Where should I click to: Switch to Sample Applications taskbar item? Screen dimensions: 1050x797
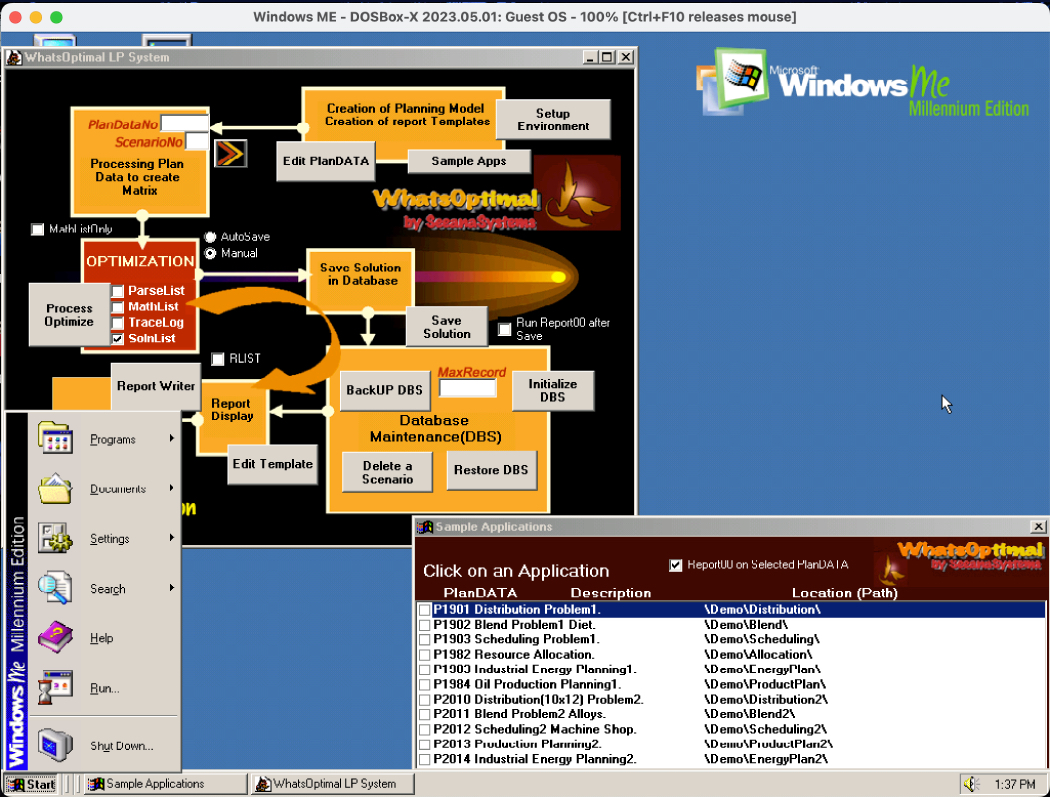point(165,784)
